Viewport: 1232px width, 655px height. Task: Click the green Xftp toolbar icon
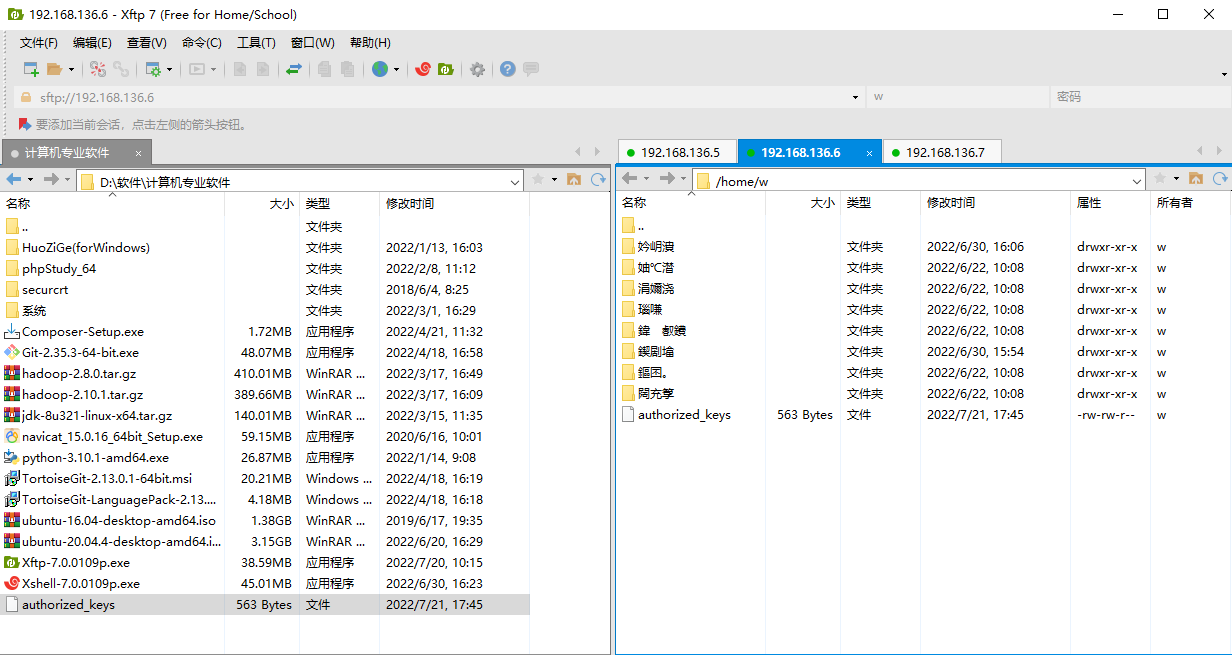[446, 69]
